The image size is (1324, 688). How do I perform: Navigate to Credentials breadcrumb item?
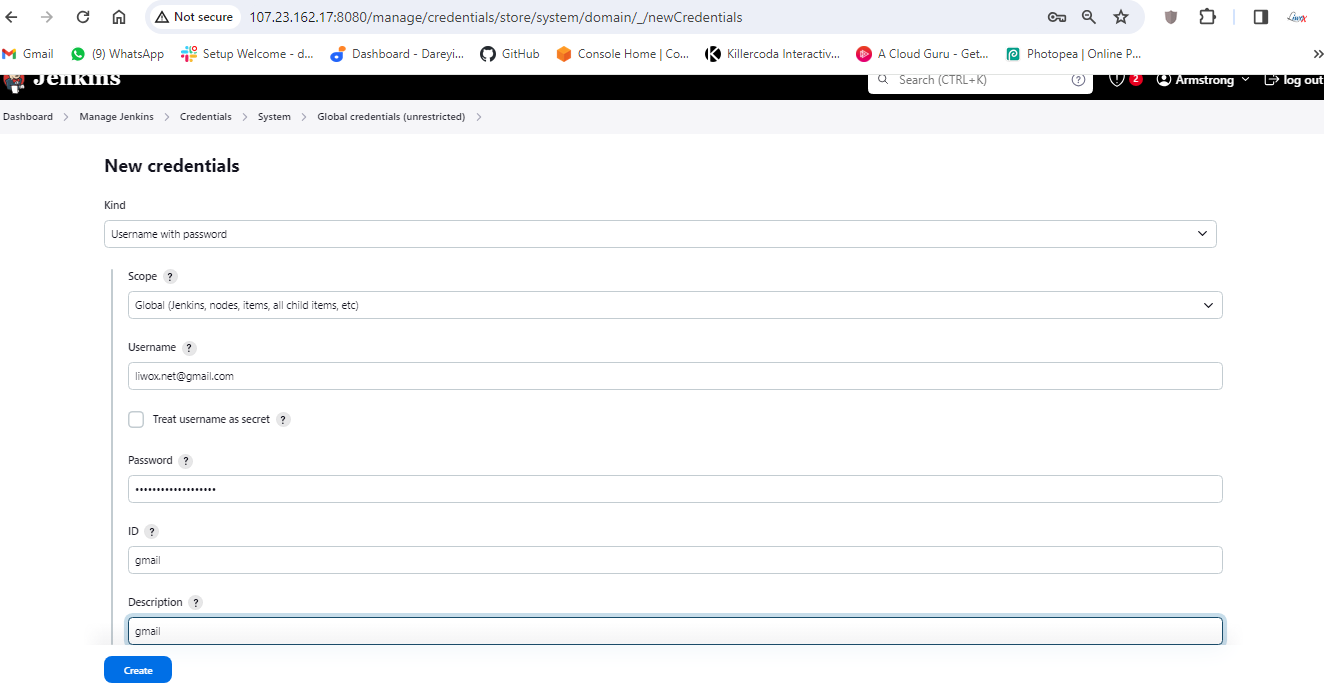click(206, 117)
